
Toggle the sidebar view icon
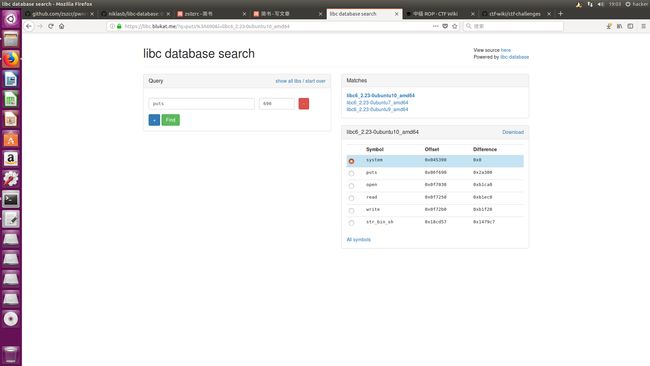tap(630, 26)
